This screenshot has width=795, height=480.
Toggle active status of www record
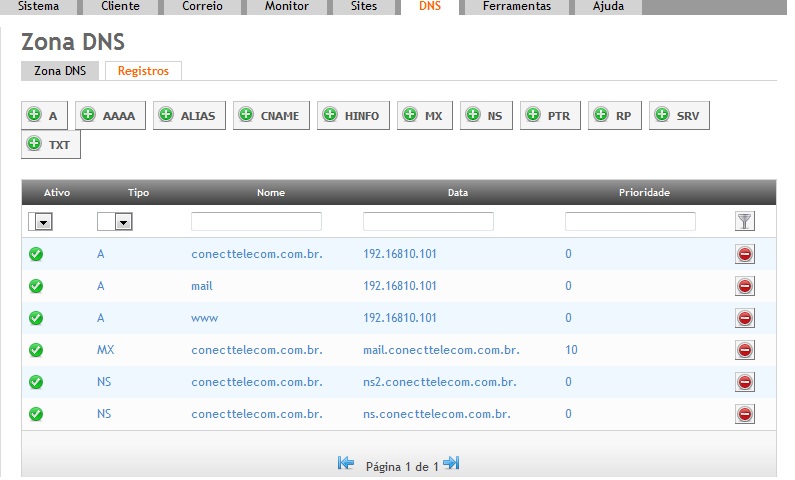[36, 318]
